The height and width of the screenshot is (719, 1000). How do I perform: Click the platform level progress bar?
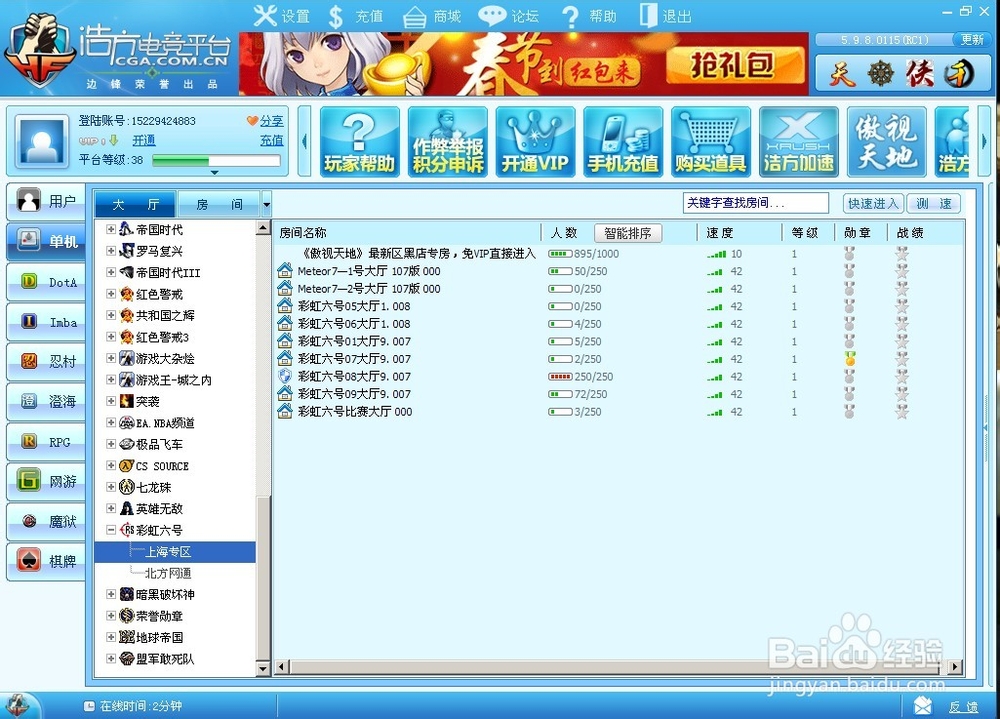[216, 160]
